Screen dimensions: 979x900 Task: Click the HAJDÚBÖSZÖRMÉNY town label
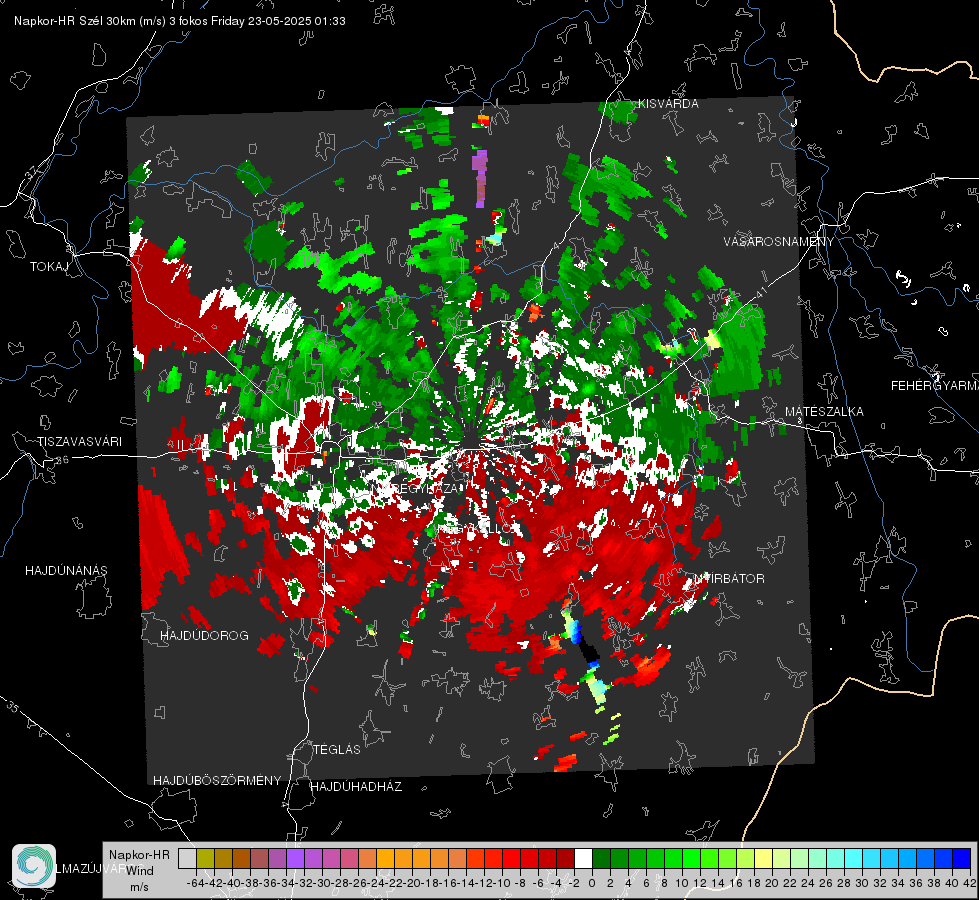(x=217, y=780)
